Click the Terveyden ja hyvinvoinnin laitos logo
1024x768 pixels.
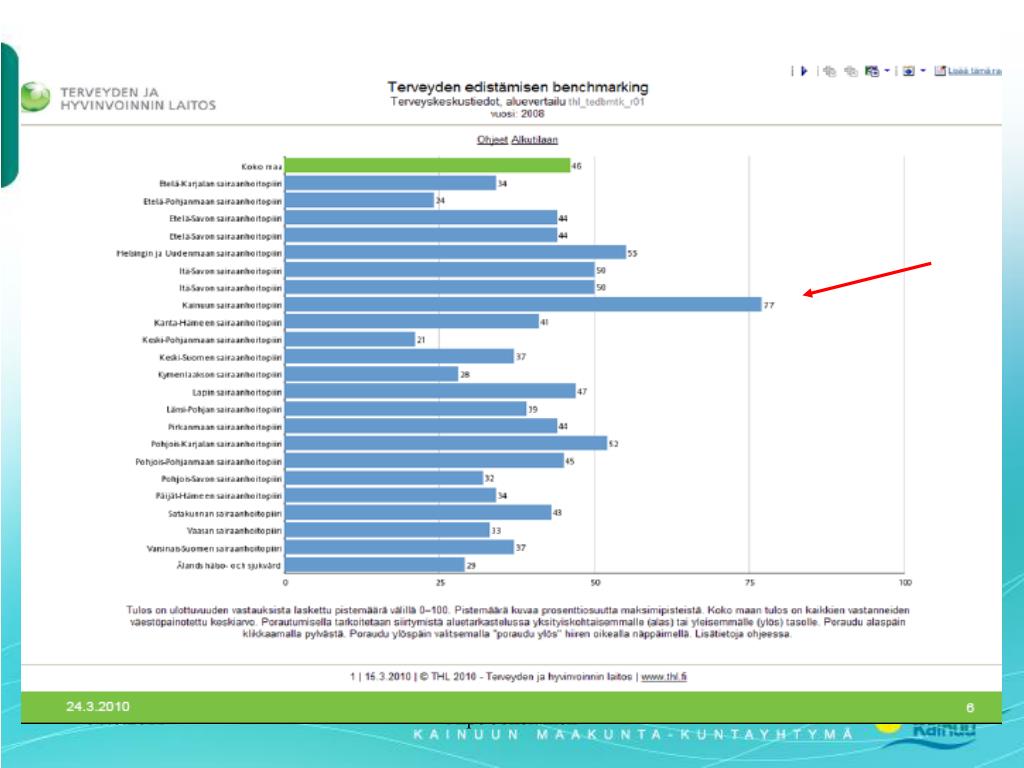pyautogui.click(x=118, y=98)
